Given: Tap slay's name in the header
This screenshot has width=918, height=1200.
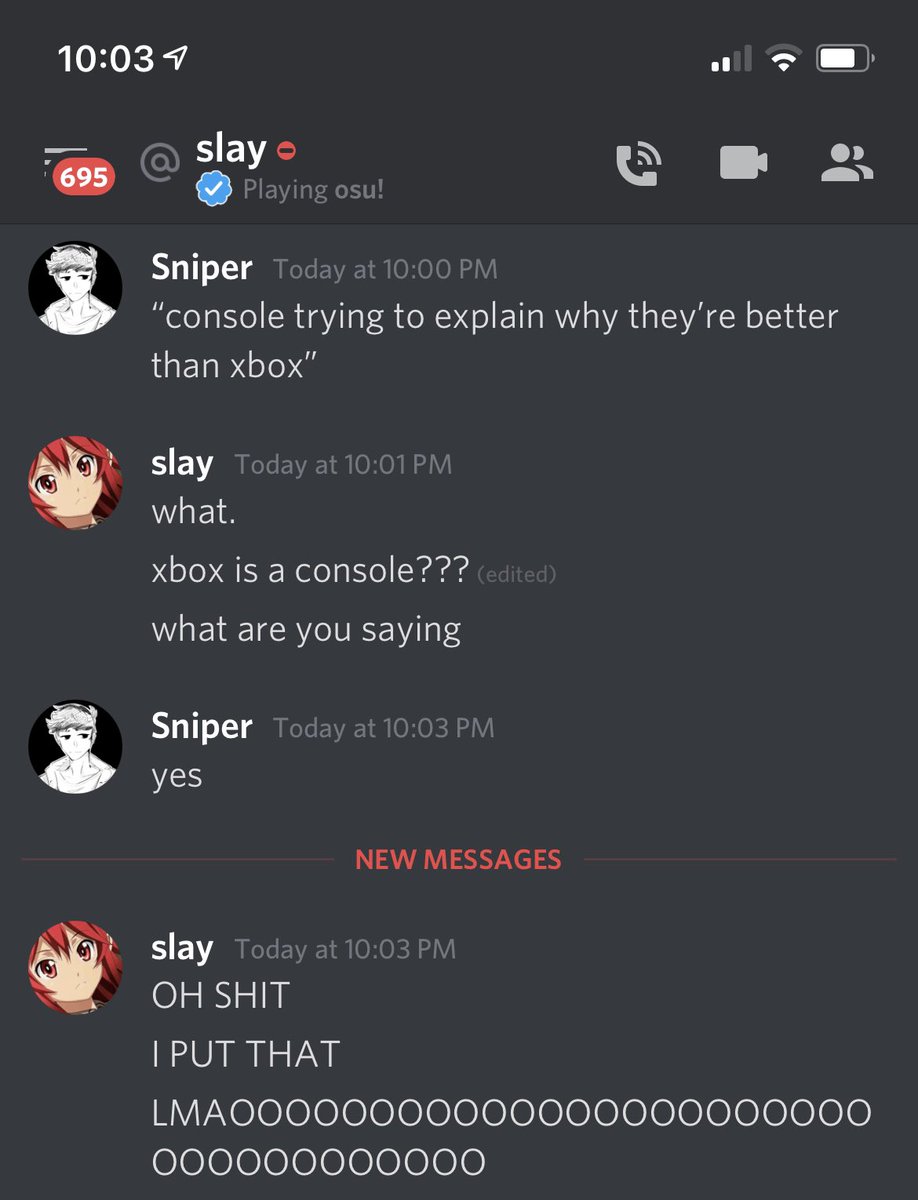Looking at the screenshot, I should click(231, 150).
